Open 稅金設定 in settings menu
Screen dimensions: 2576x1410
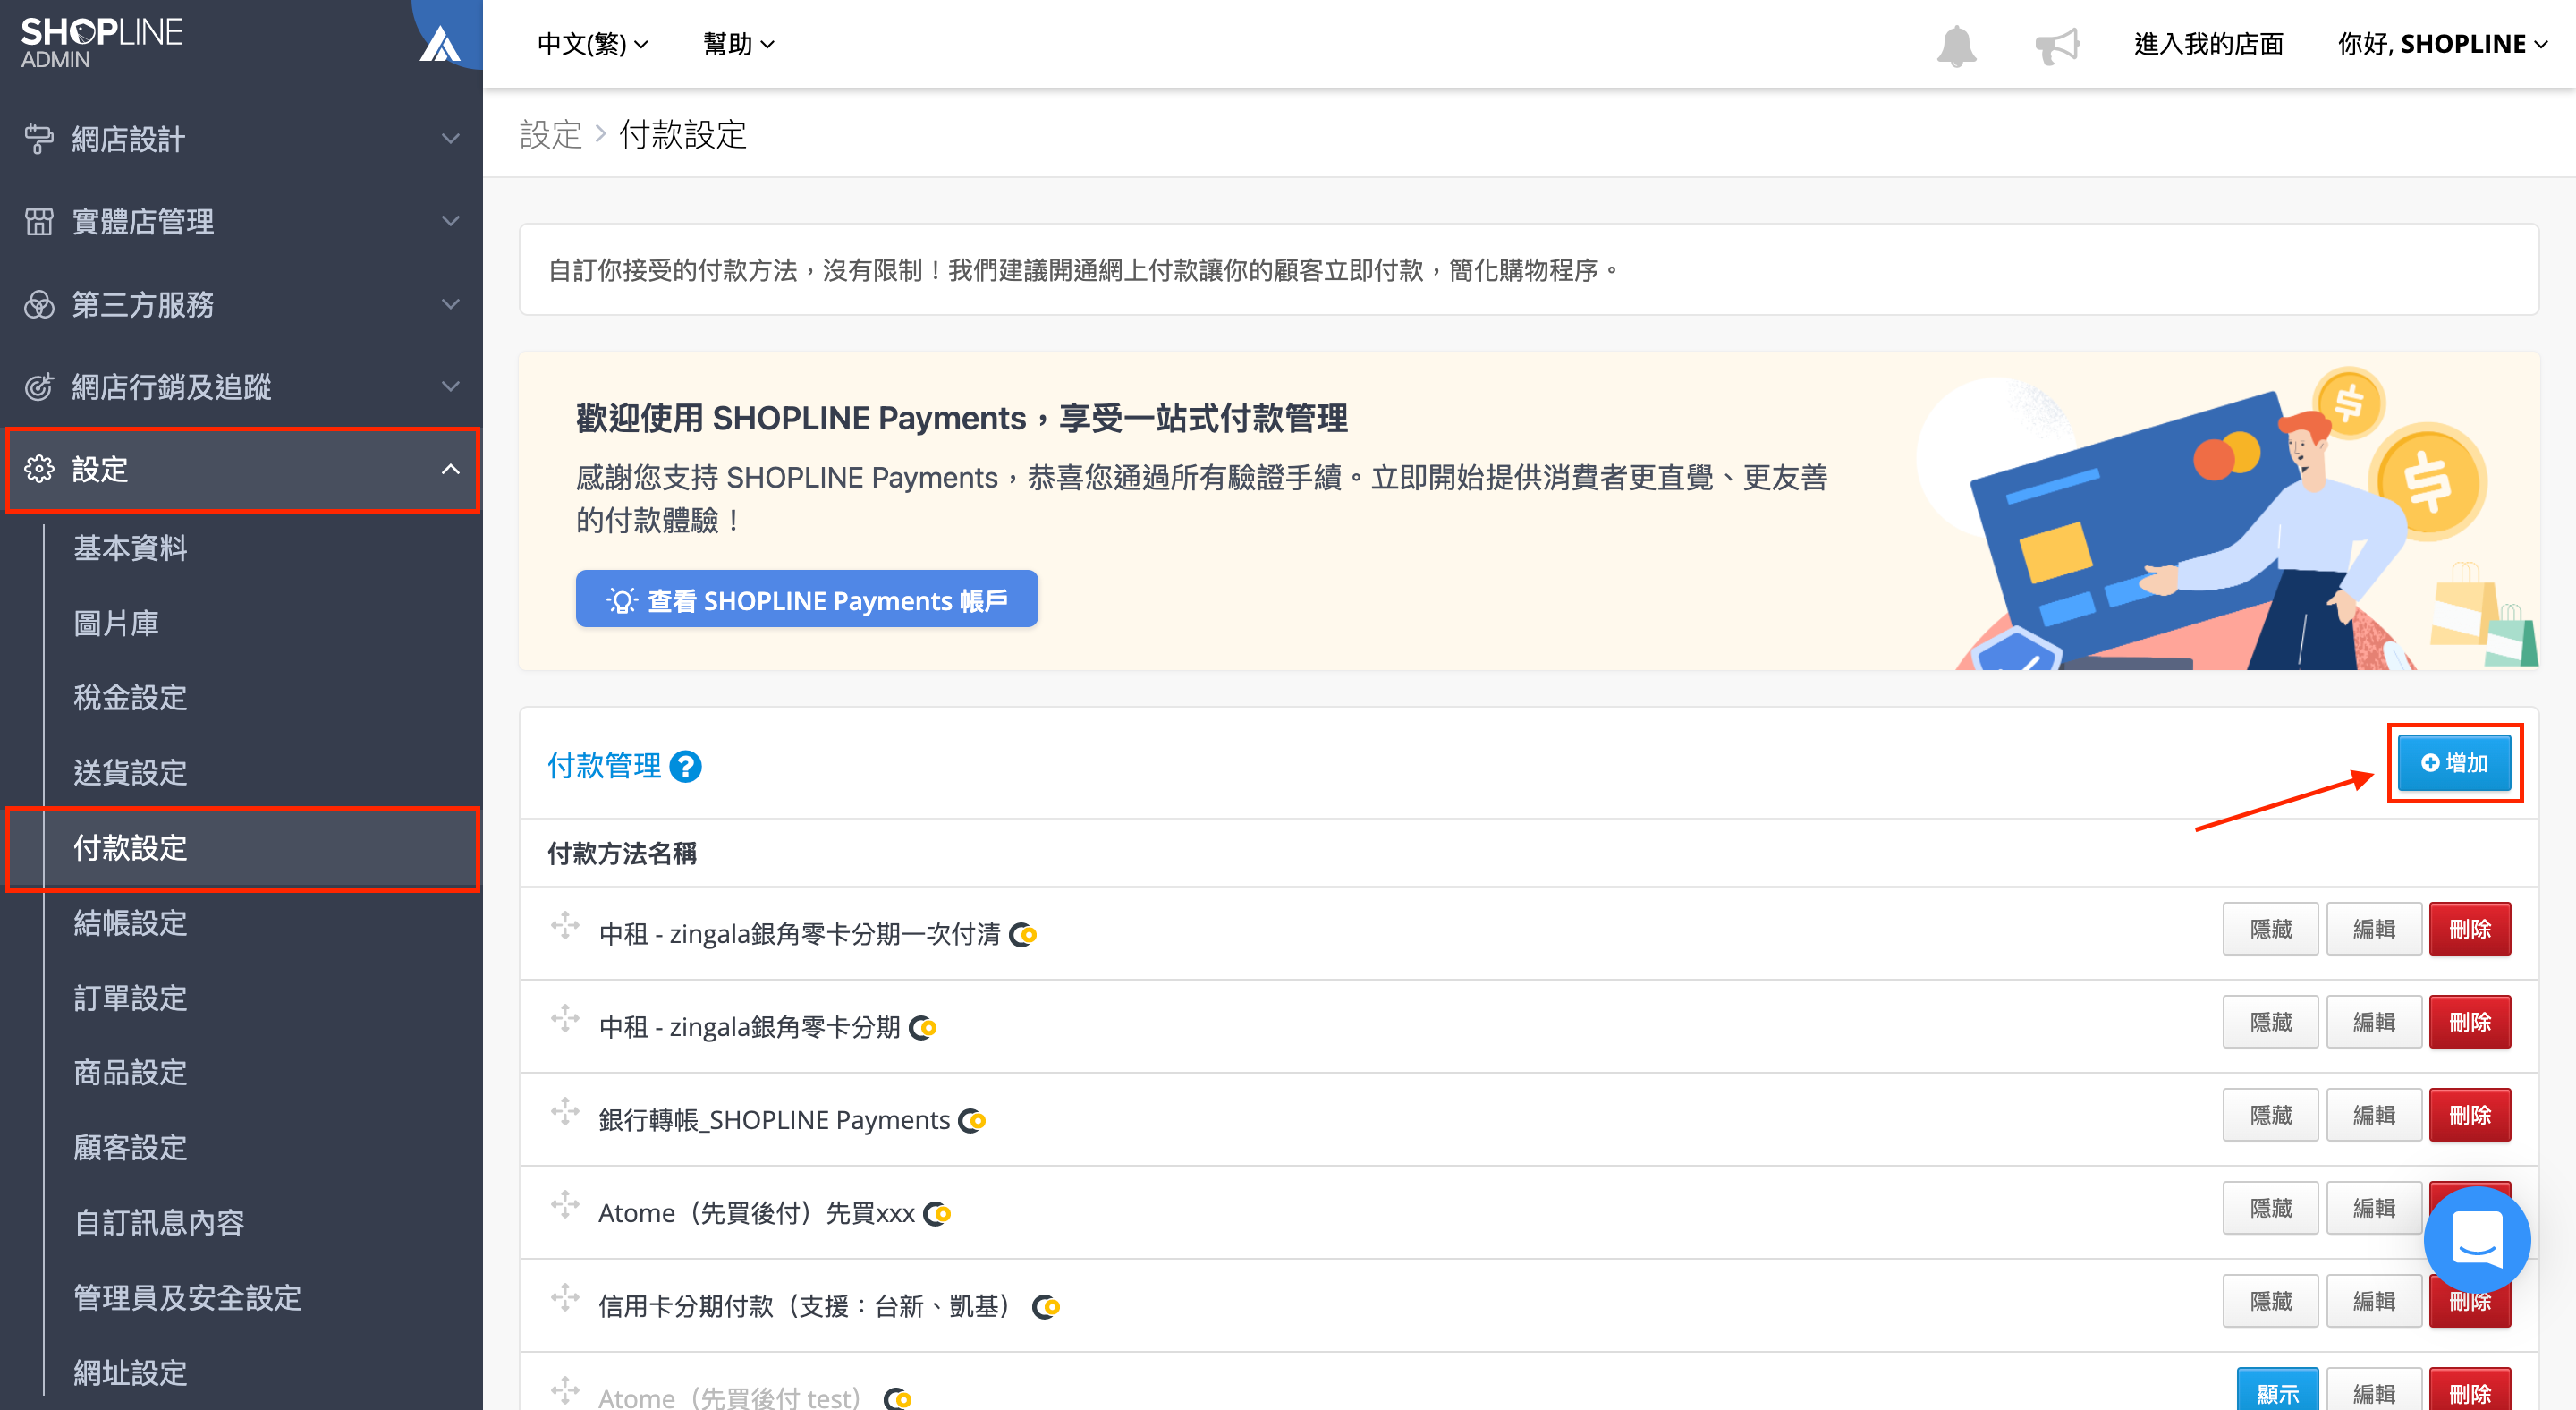(x=131, y=698)
